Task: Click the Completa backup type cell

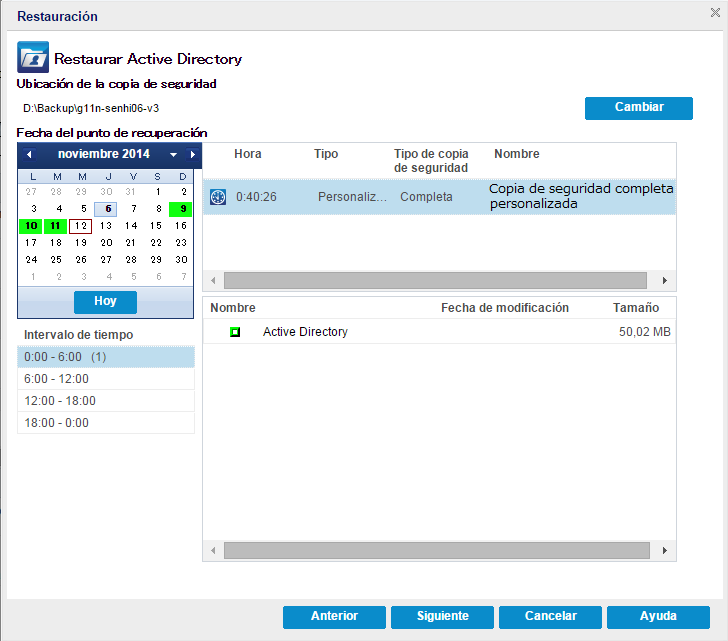Action: pos(426,197)
